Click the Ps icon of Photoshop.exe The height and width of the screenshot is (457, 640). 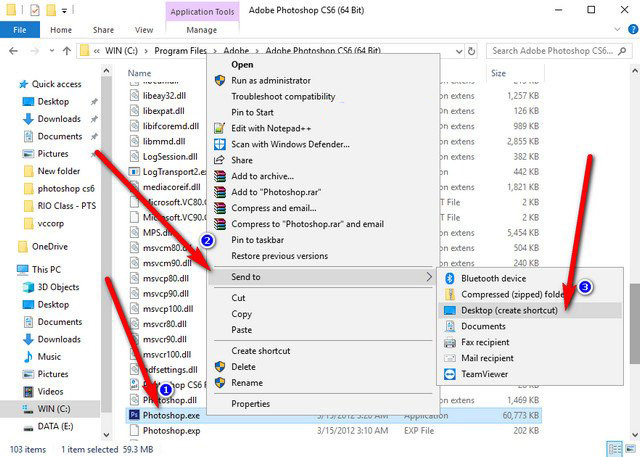click(134, 415)
